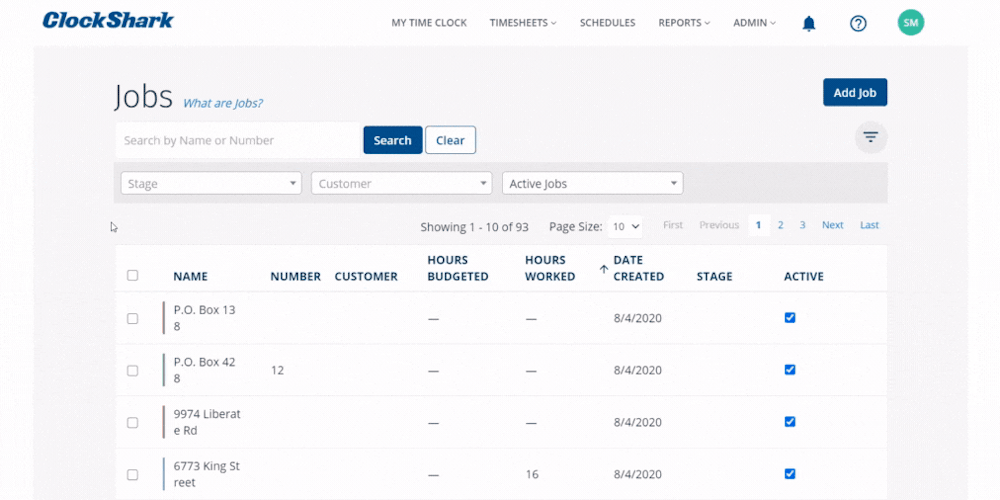Screen dimensions: 1000x500
Task: Sort by the Name column header
Action: coord(191,277)
